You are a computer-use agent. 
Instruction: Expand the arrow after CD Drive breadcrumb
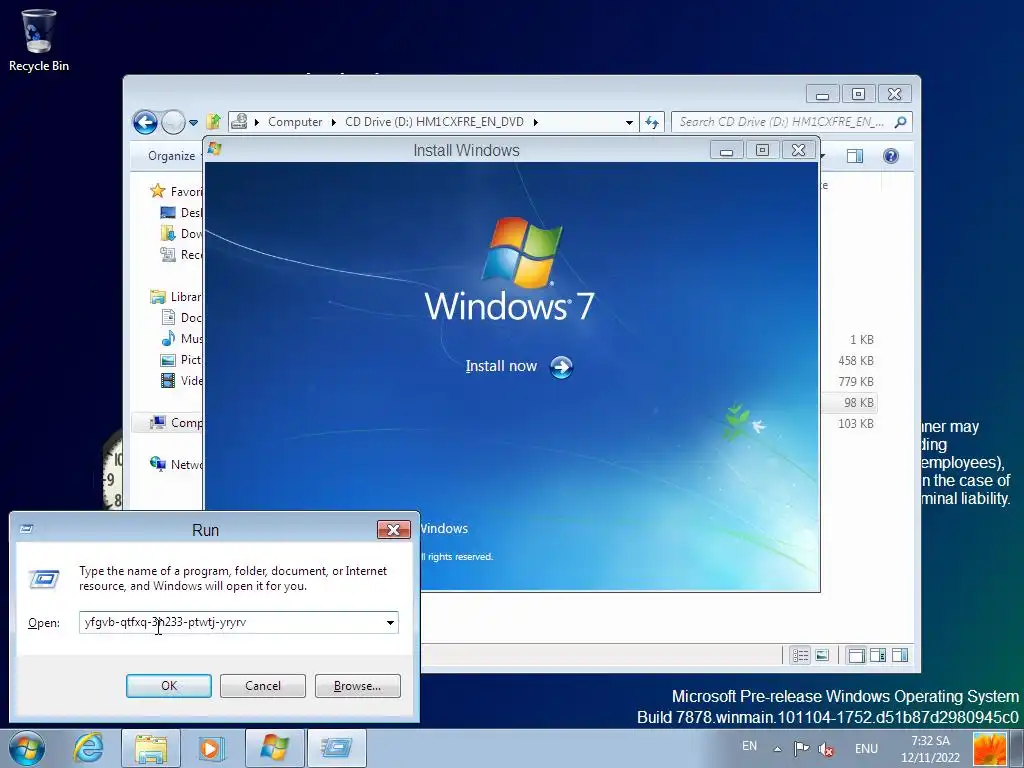point(536,122)
